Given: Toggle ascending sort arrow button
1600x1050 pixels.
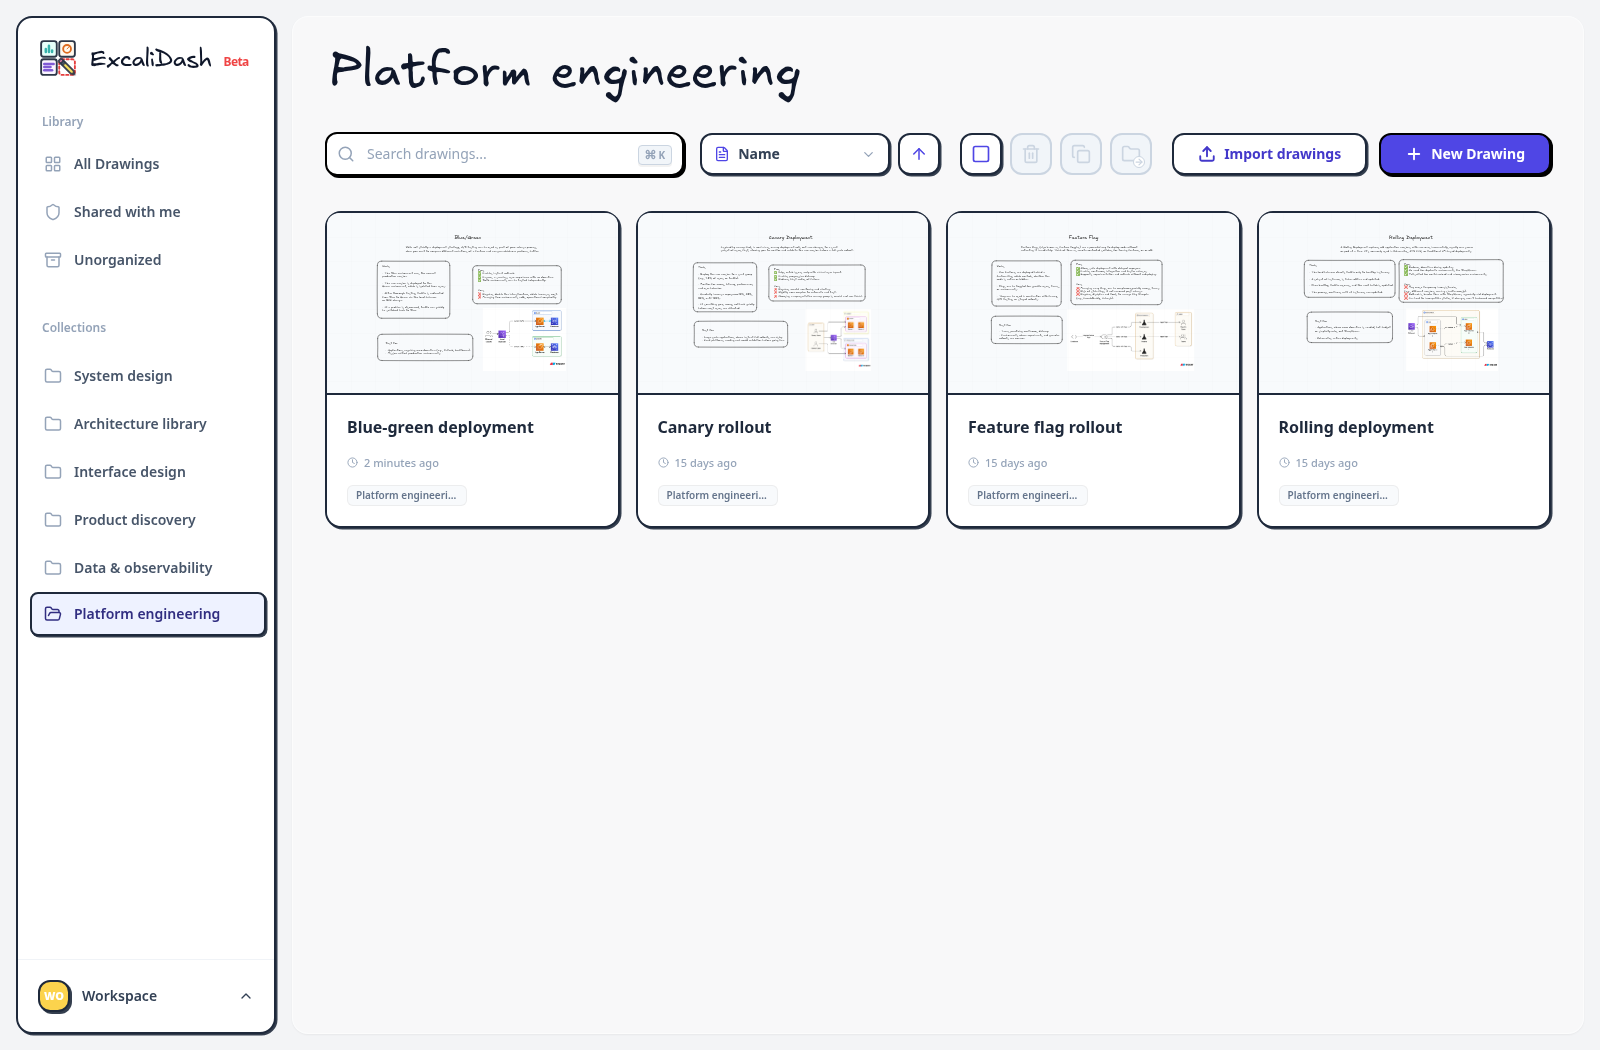Looking at the screenshot, I should 919,154.
